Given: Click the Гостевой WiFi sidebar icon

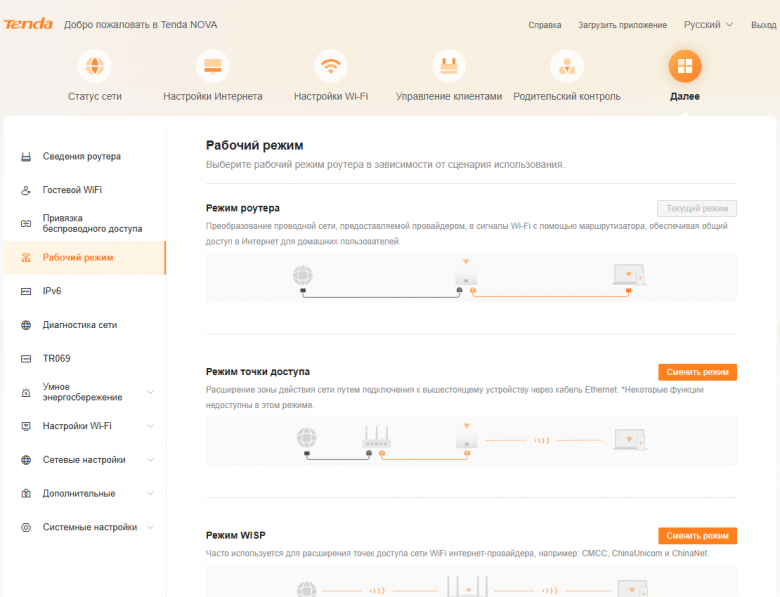Looking at the screenshot, I should [x=26, y=191].
